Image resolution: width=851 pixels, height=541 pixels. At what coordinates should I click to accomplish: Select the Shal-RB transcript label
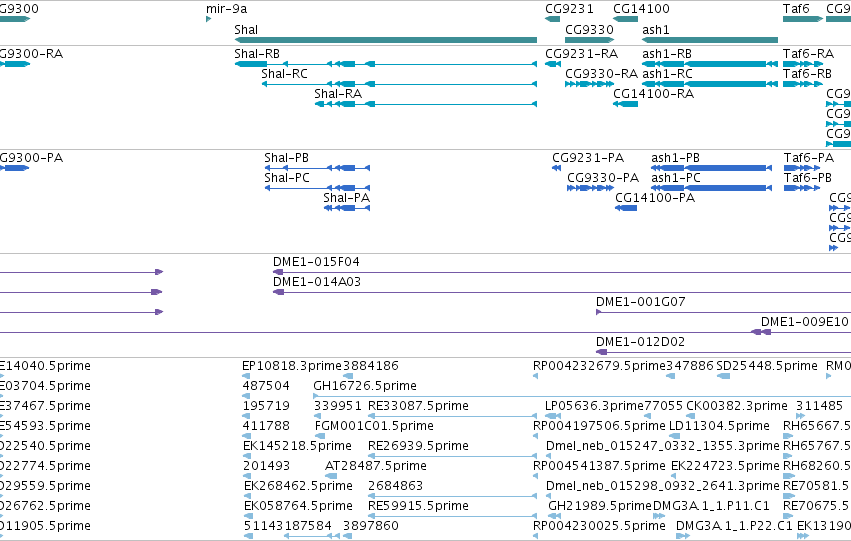(257, 54)
